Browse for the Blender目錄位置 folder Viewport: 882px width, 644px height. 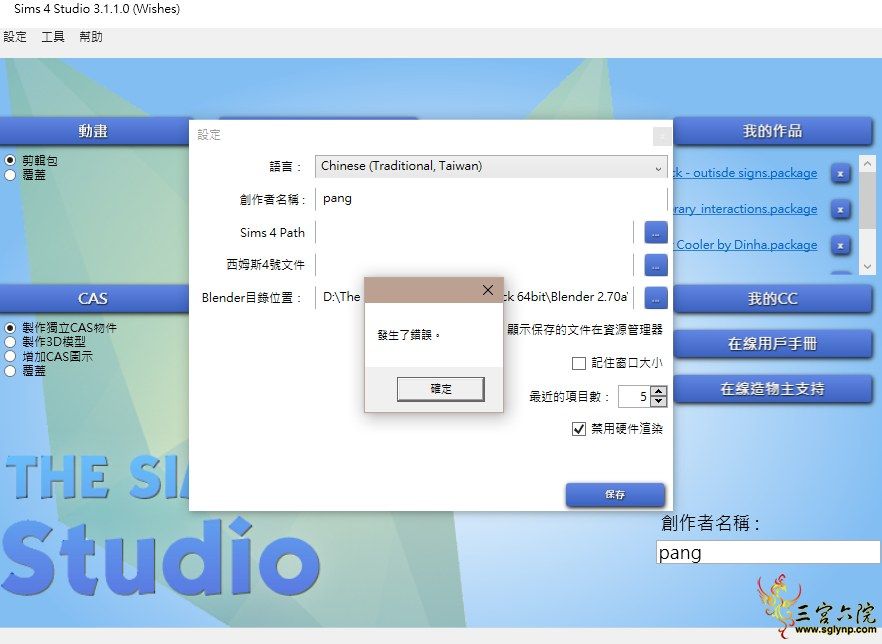(655, 298)
